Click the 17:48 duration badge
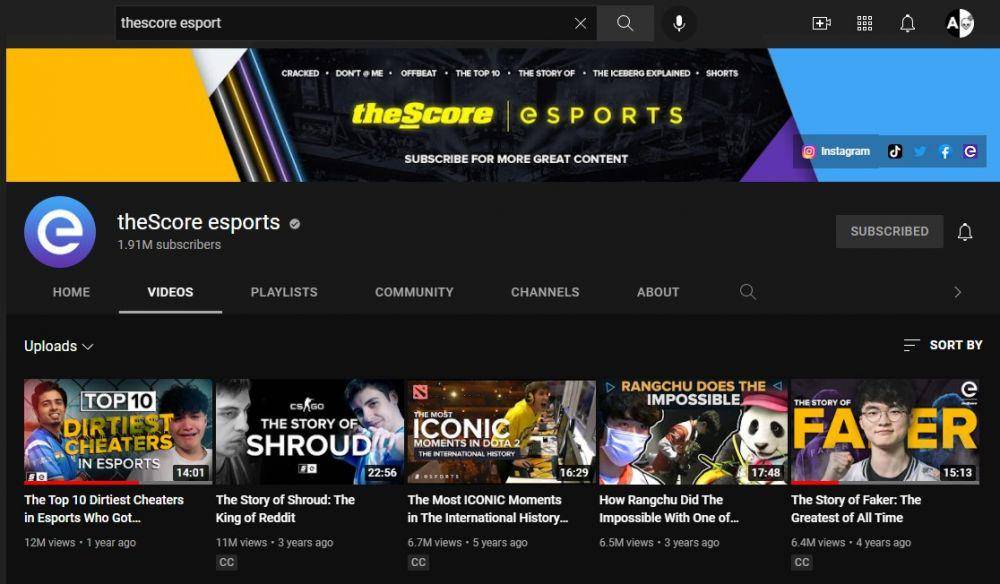Image resolution: width=1000 pixels, height=584 pixels. coord(765,472)
